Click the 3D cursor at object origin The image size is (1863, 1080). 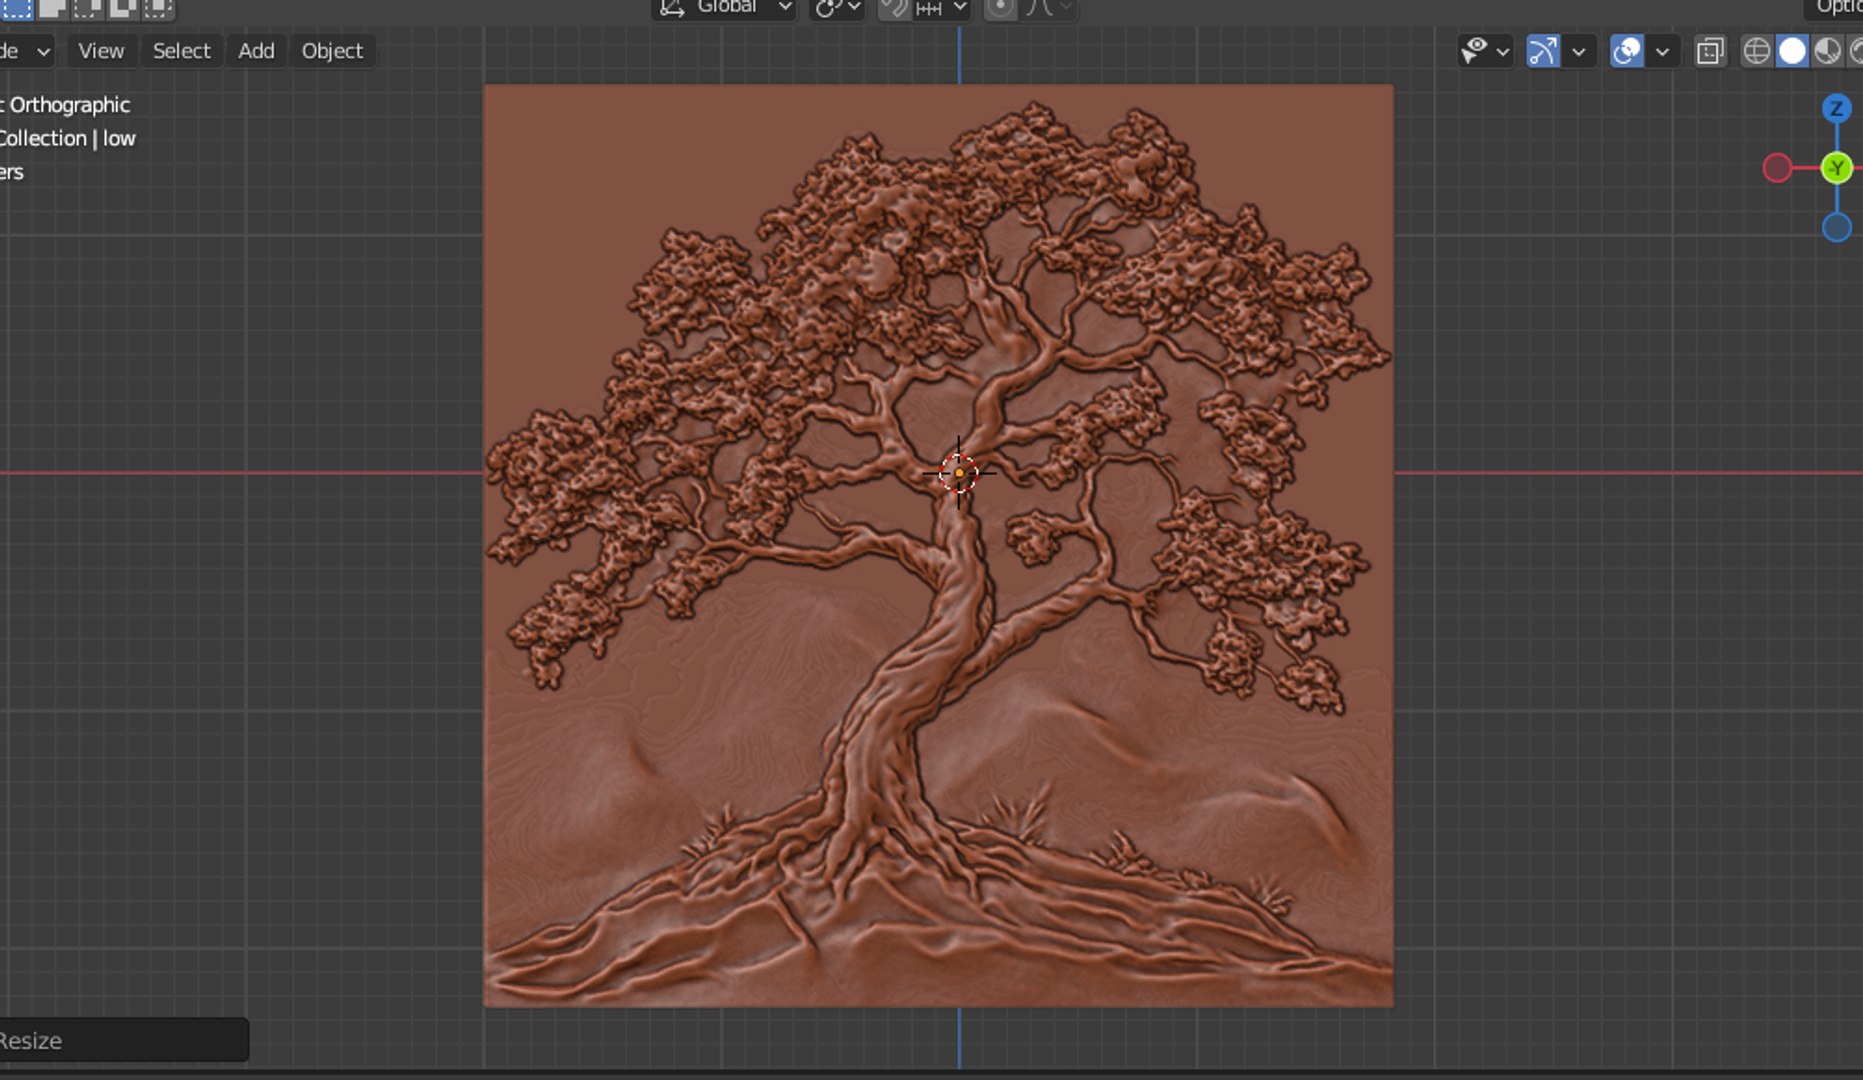click(x=958, y=473)
